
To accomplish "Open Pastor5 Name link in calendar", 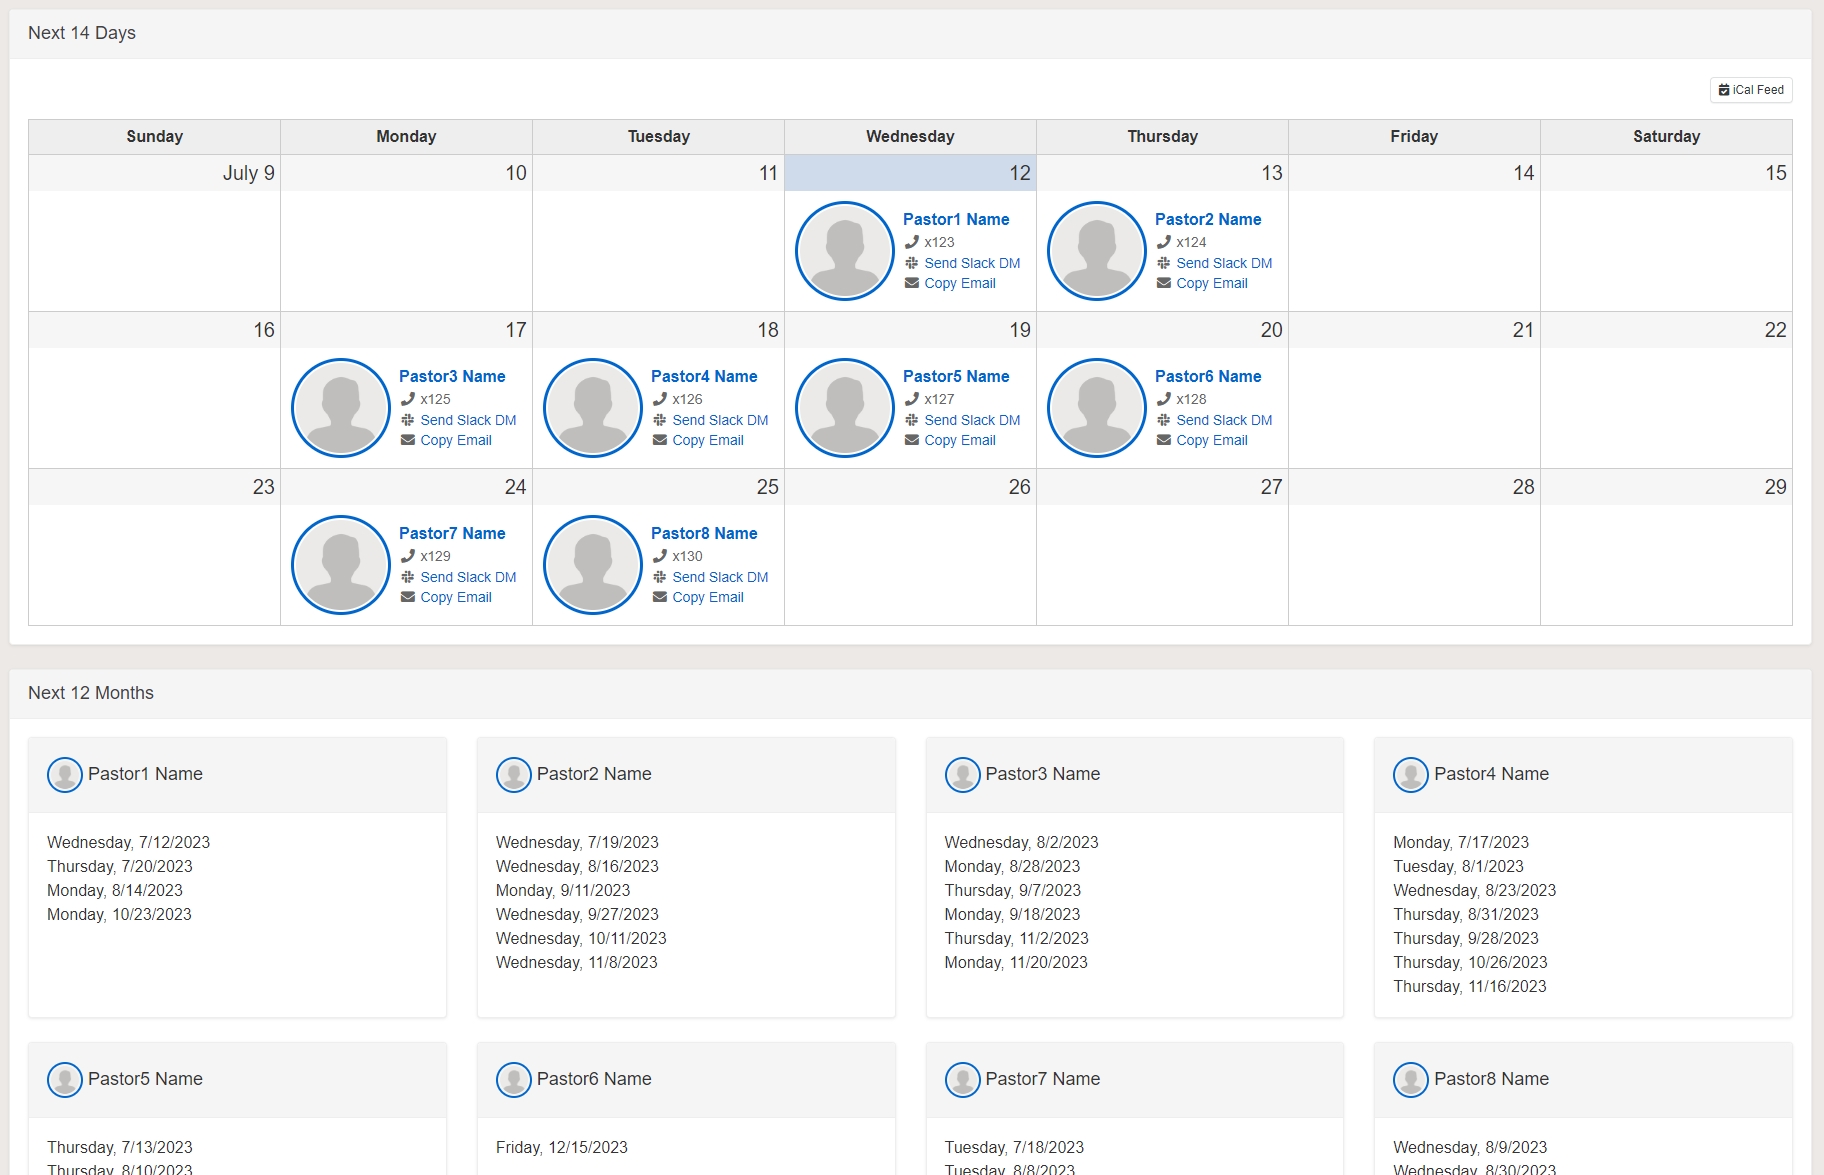I will [956, 376].
